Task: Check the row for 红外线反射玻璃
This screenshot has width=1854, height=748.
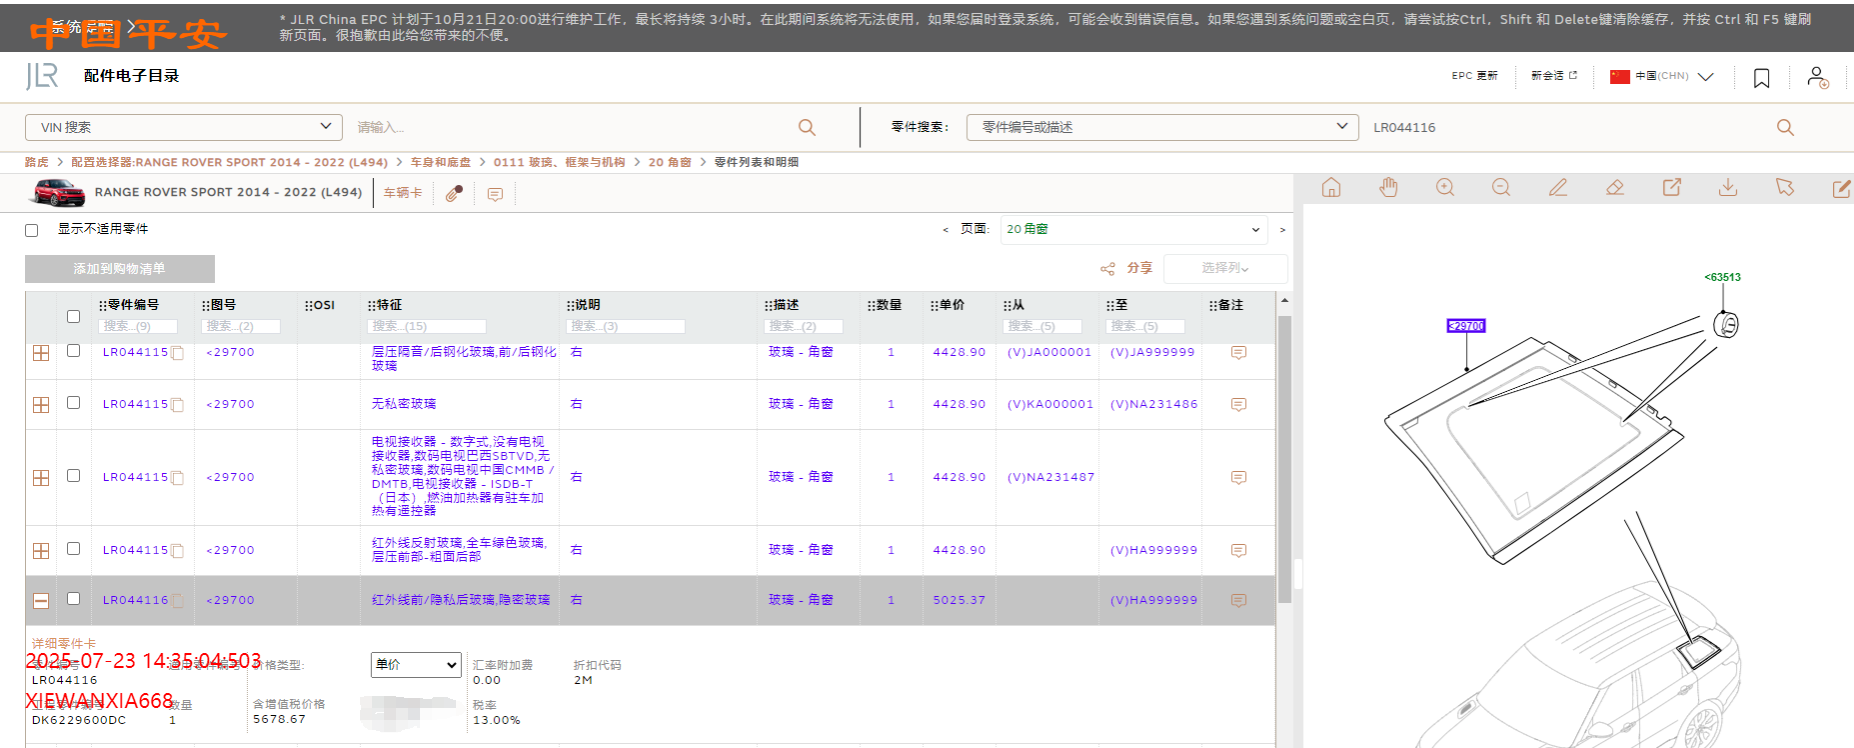Action: coord(73,549)
